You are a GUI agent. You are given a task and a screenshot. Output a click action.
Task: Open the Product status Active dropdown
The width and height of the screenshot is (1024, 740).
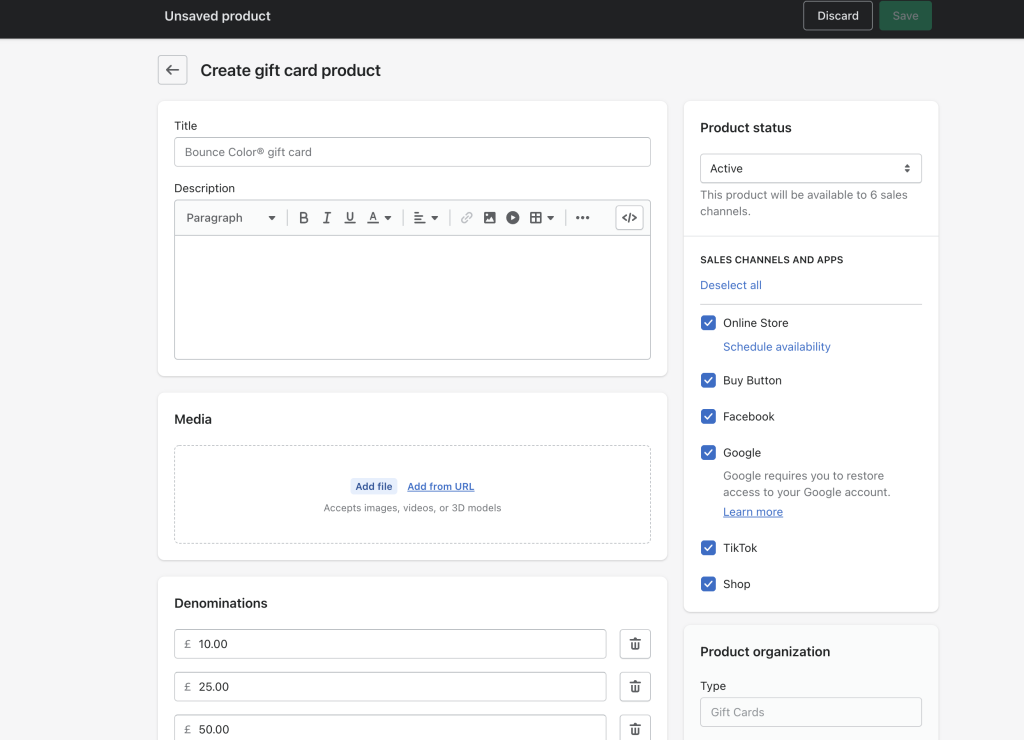810,169
